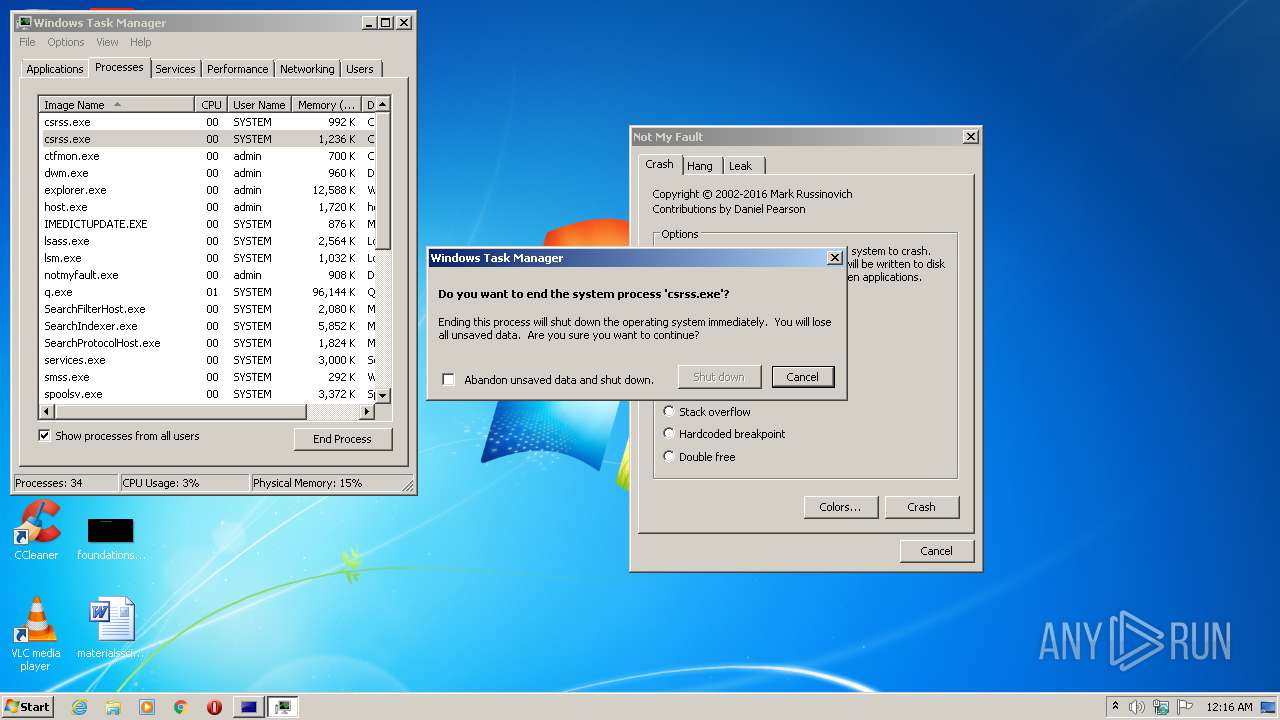Select the Hardcoded breakpoint radio option
Image resolution: width=1280 pixels, height=720 pixels.
point(669,434)
